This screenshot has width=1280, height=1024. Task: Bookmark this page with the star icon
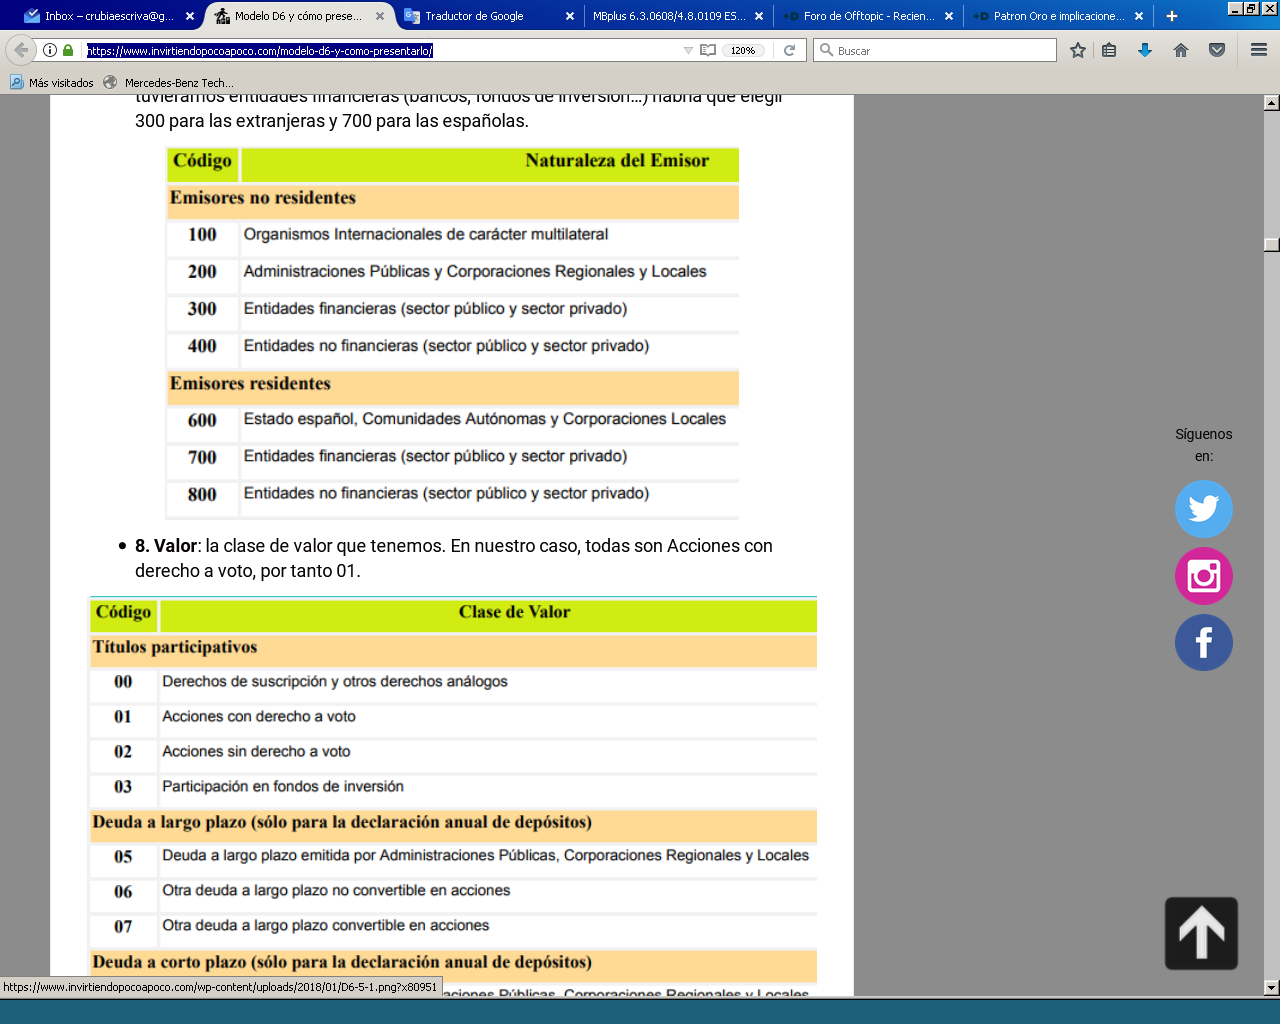coord(1078,50)
